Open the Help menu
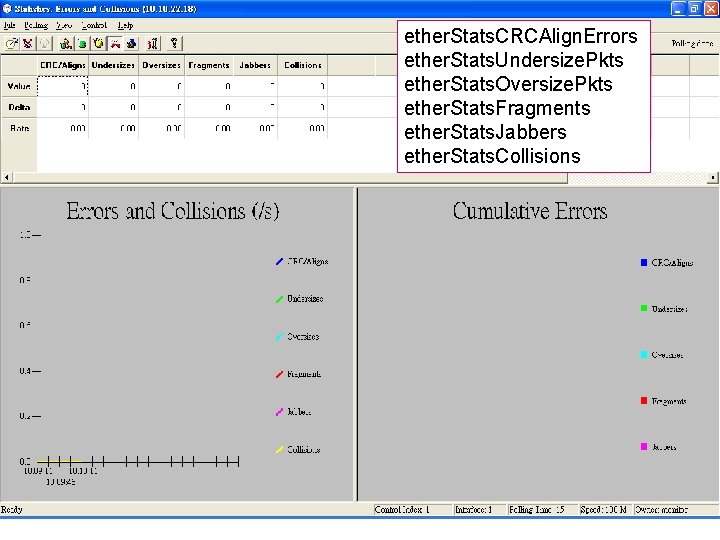 point(125,25)
